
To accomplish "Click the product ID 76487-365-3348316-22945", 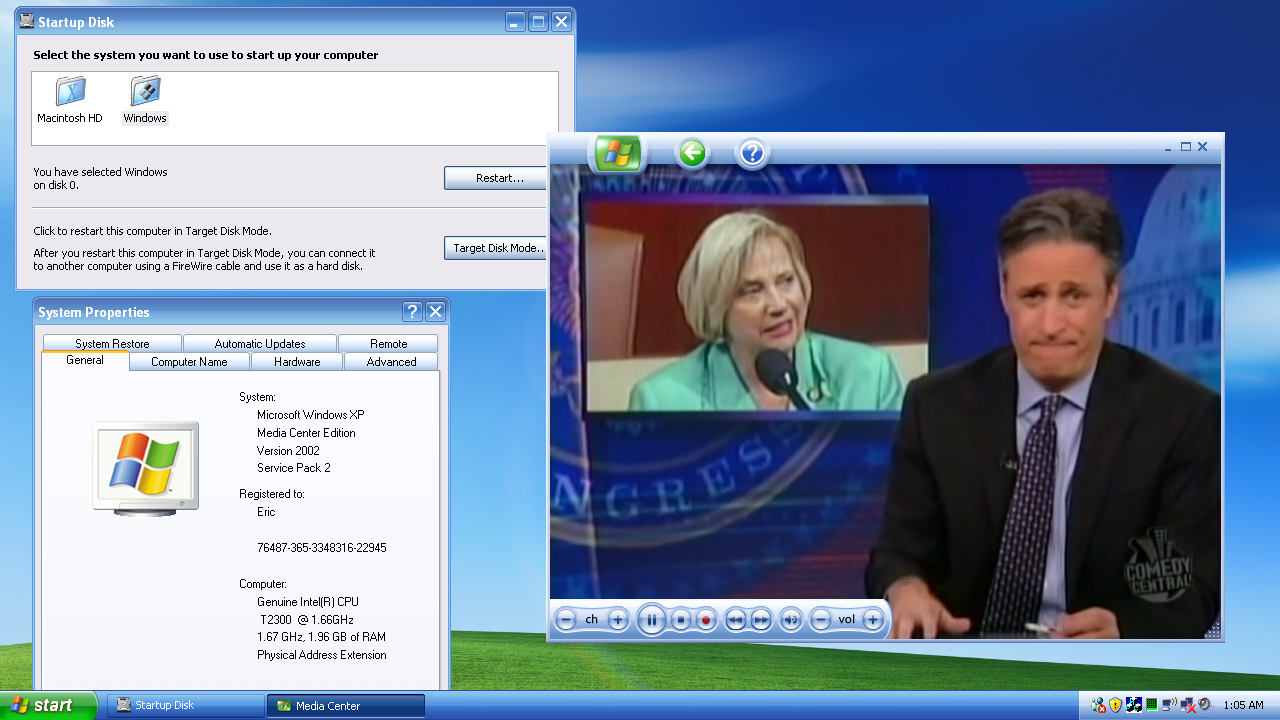I will (322, 548).
